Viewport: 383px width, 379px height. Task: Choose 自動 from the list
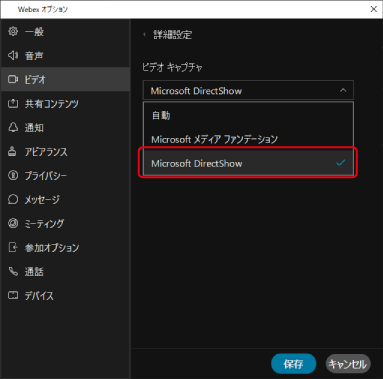tap(248, 115)
